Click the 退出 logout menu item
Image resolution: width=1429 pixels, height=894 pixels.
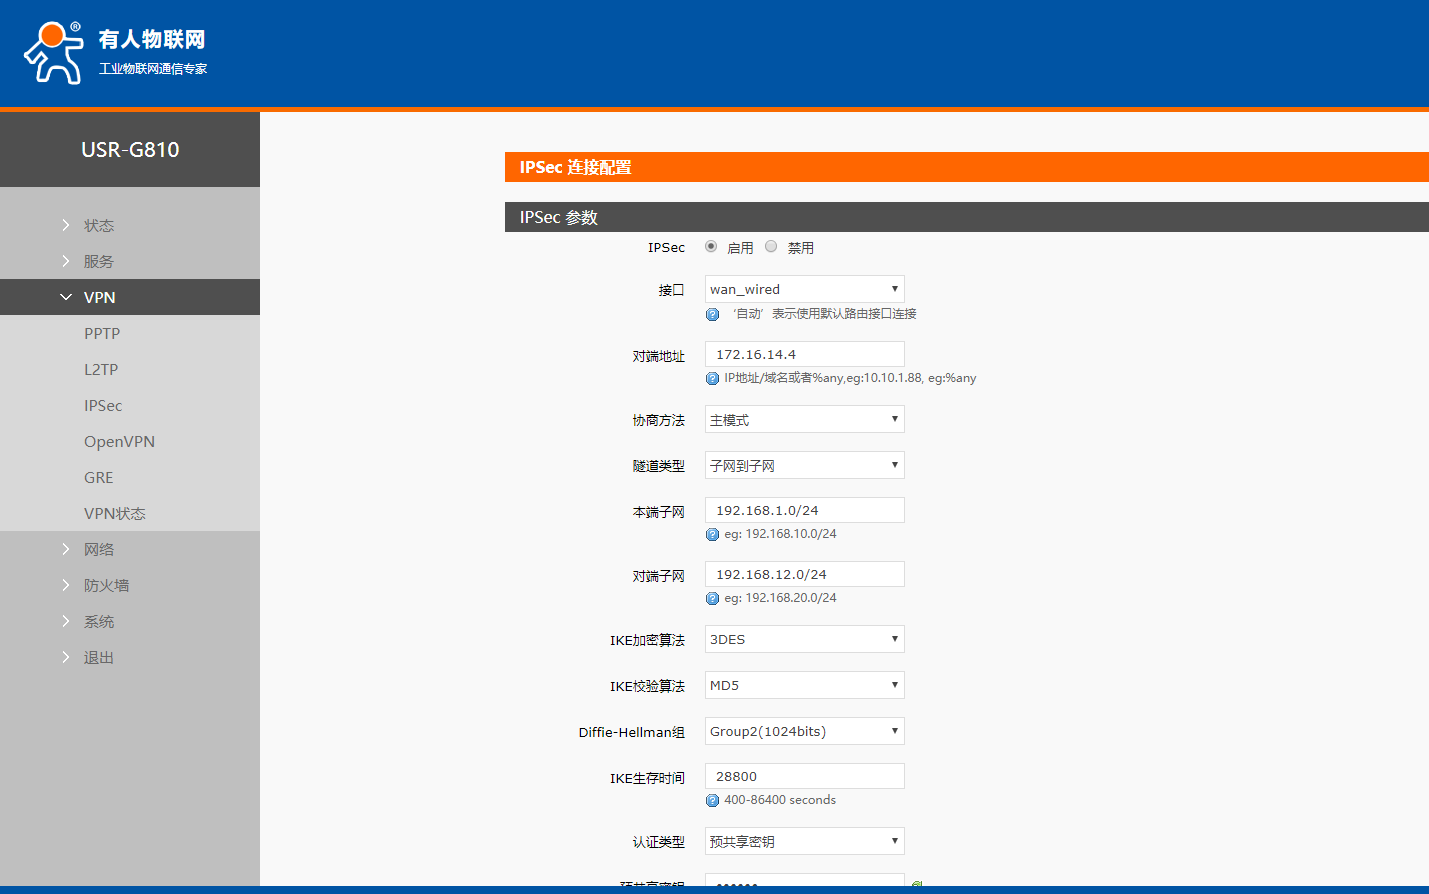(98, 658)
